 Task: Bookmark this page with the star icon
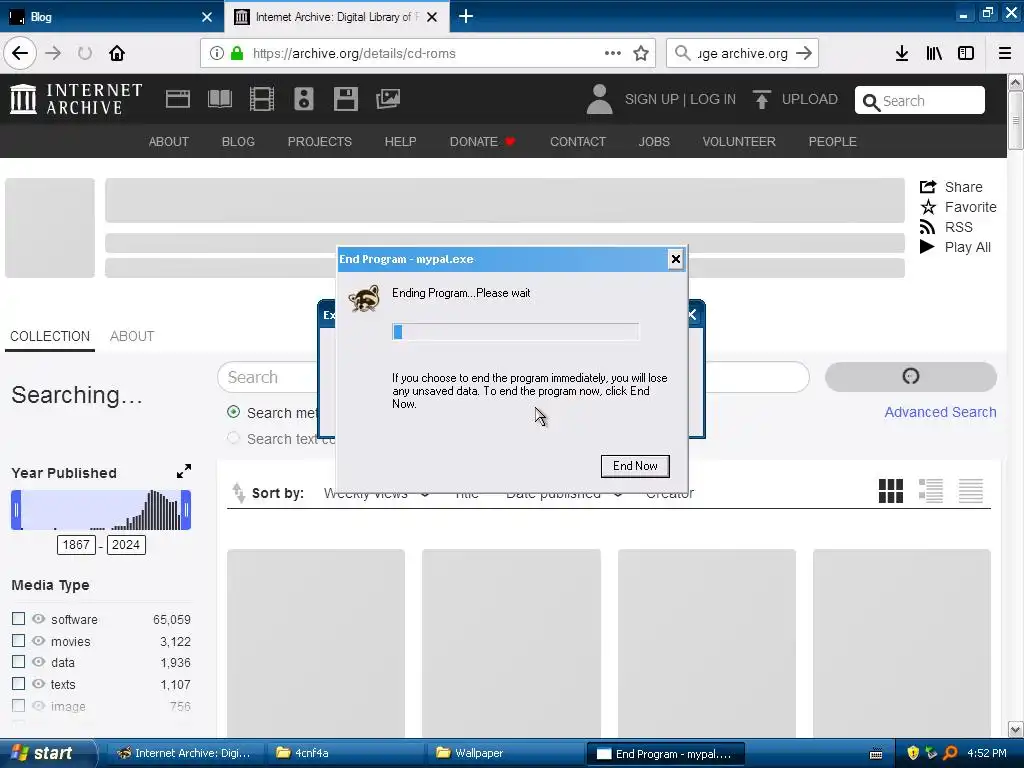(x=641, y=54)
